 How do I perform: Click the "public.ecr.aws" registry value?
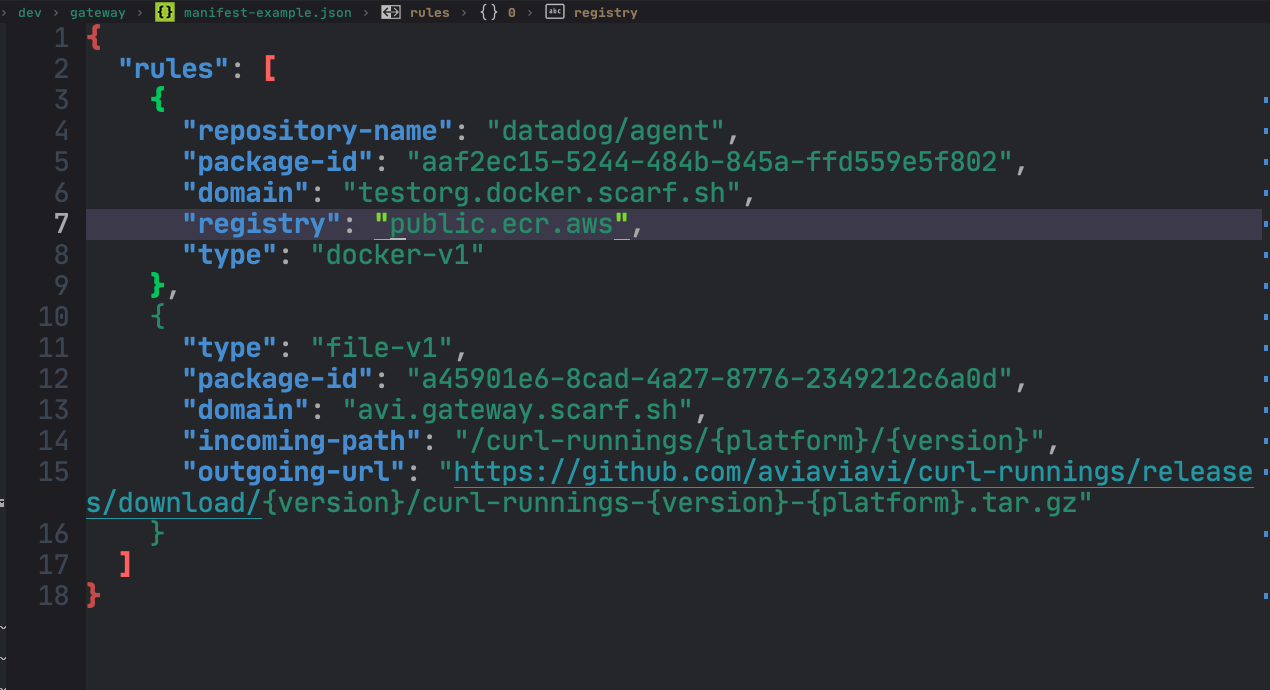502,224
